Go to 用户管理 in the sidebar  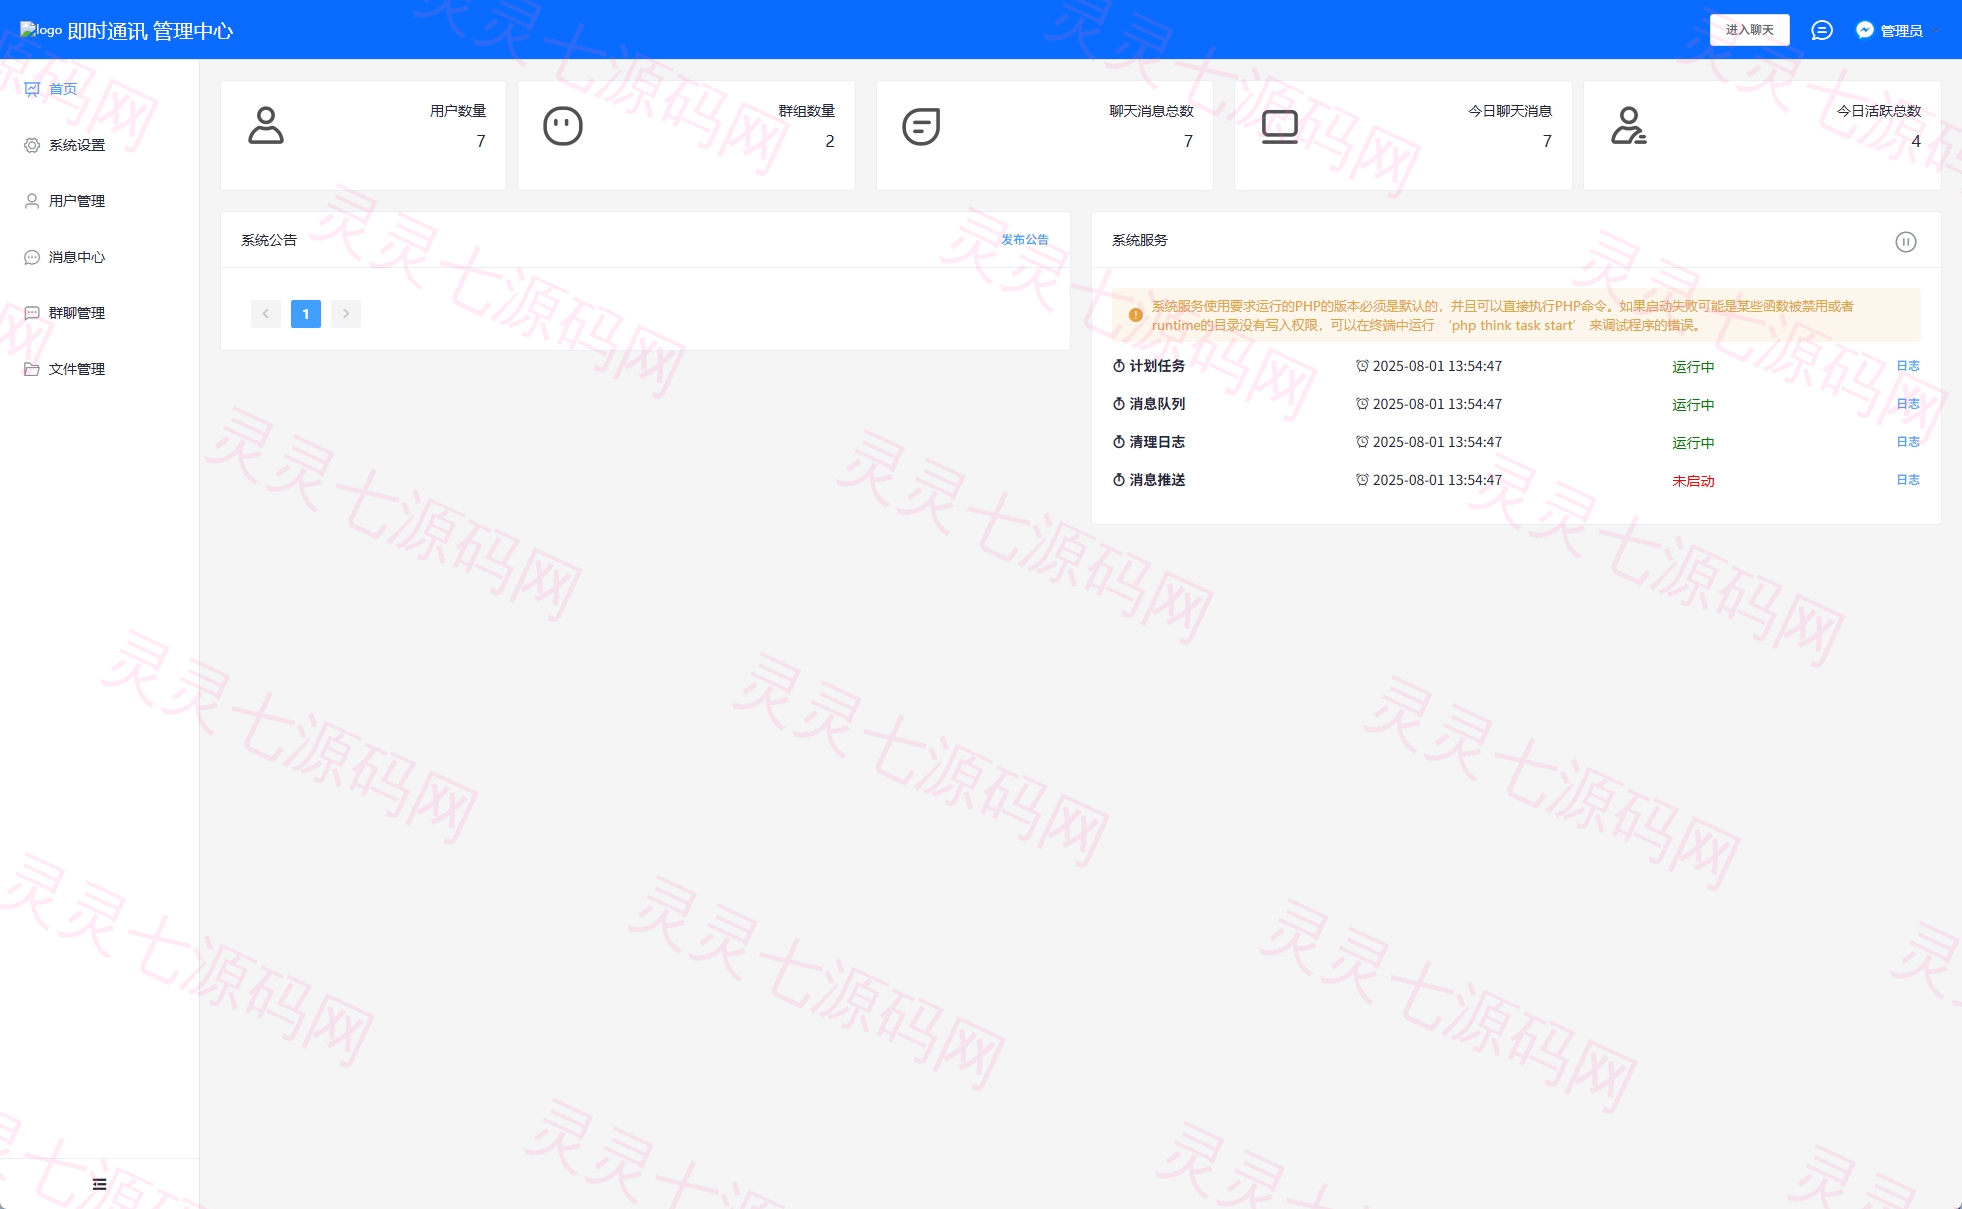(99, 201)
